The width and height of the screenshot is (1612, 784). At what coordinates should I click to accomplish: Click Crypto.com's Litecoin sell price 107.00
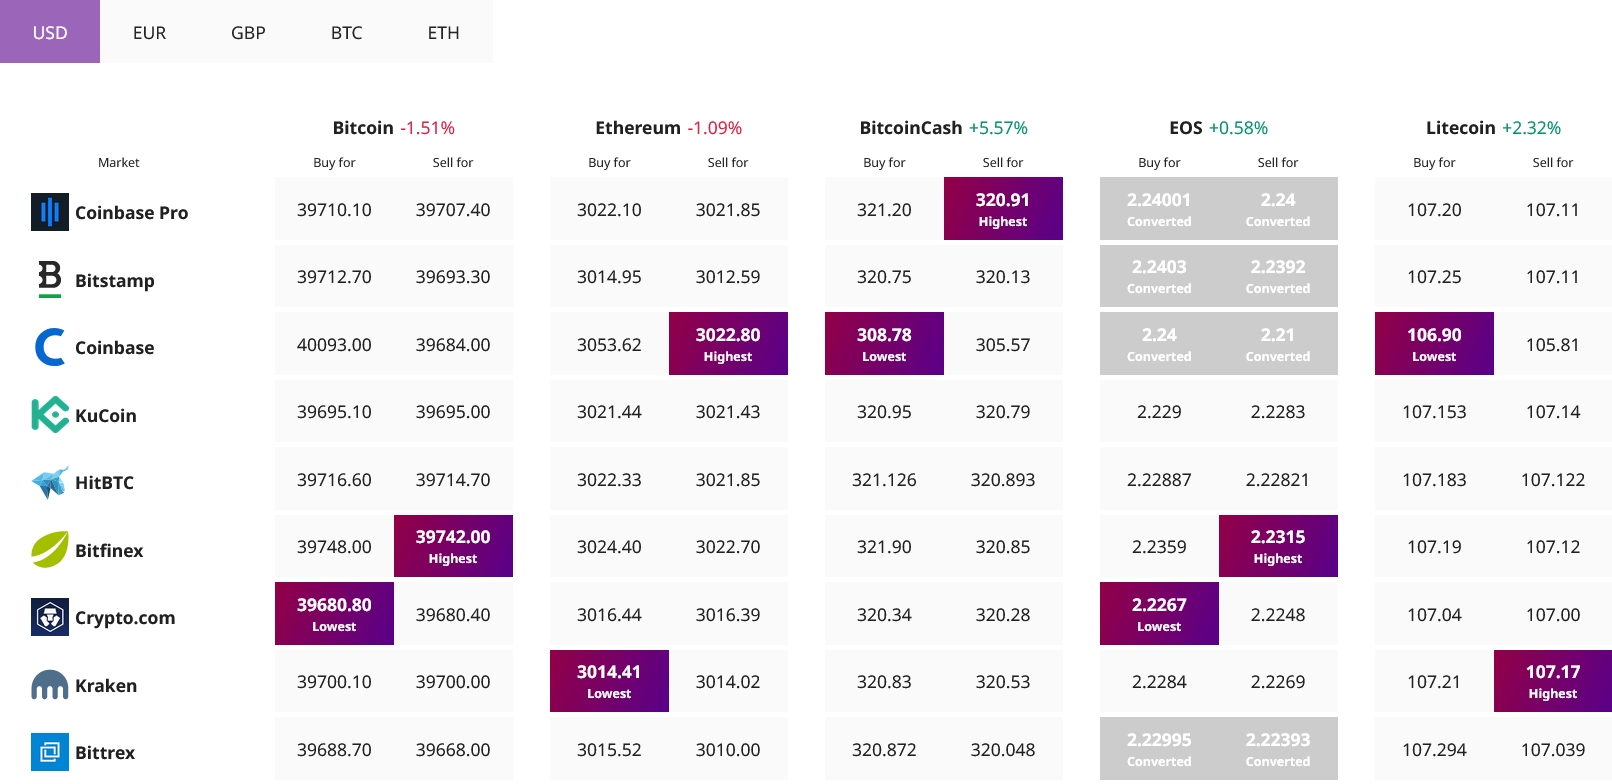coord(1553,615)
